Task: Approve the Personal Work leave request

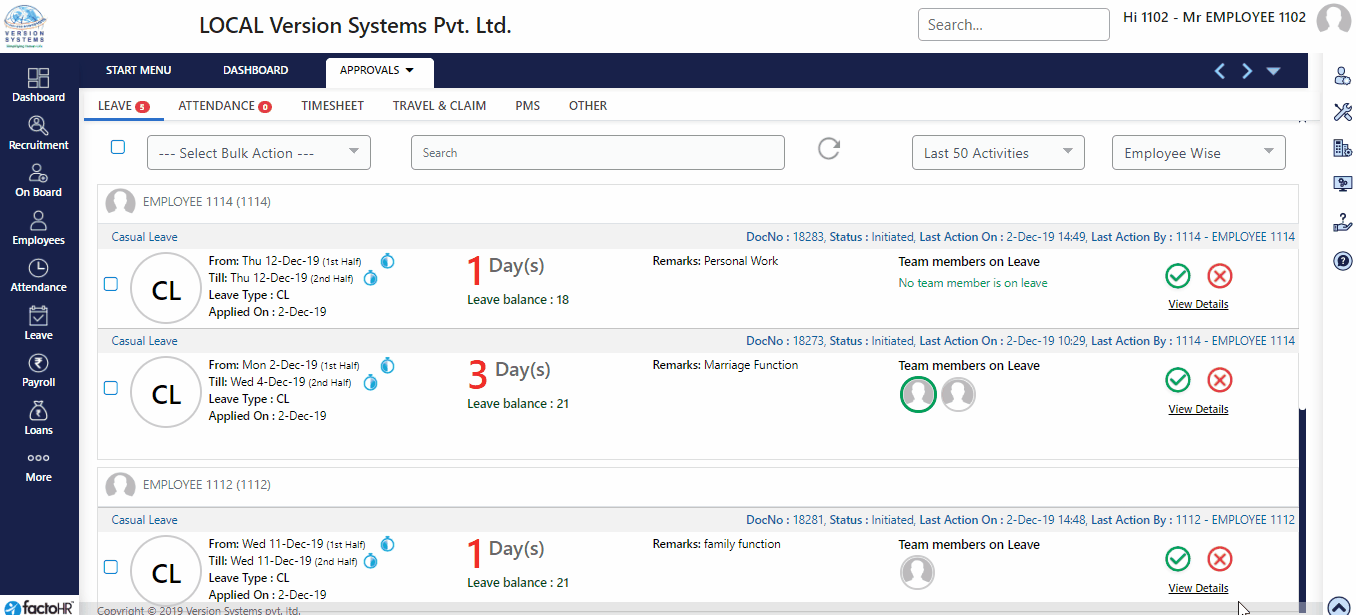Action: click(1178, 276)
